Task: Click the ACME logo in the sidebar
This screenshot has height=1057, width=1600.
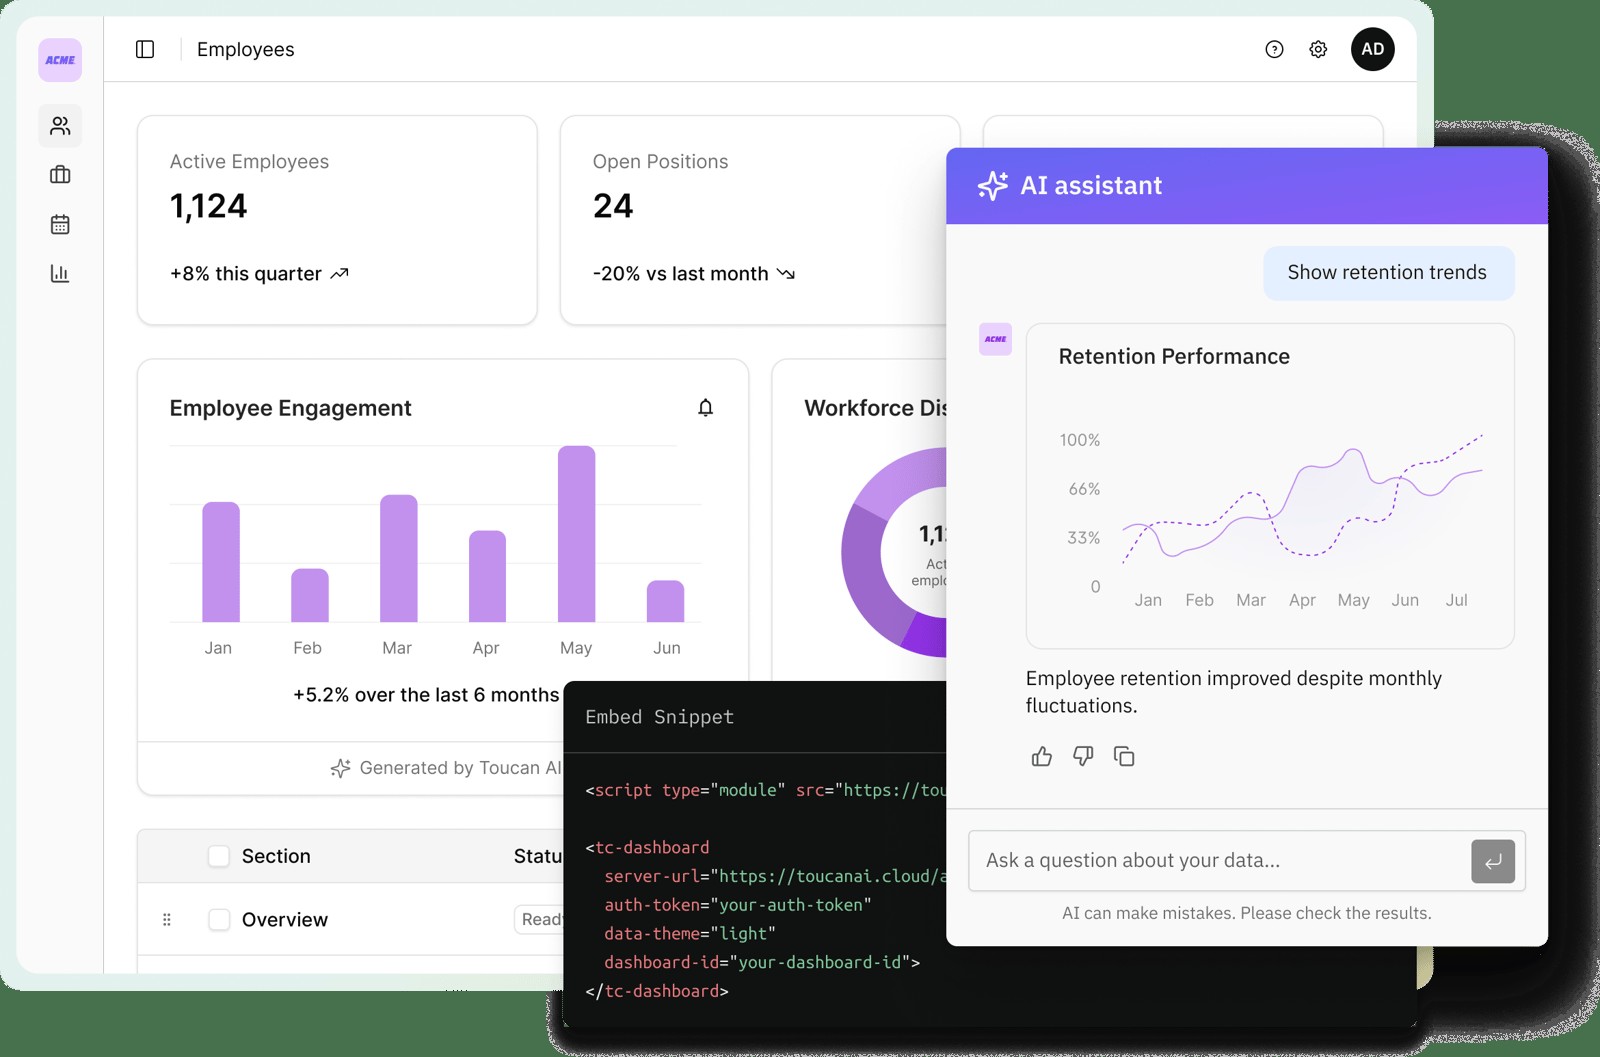Action: pos(60,60)
